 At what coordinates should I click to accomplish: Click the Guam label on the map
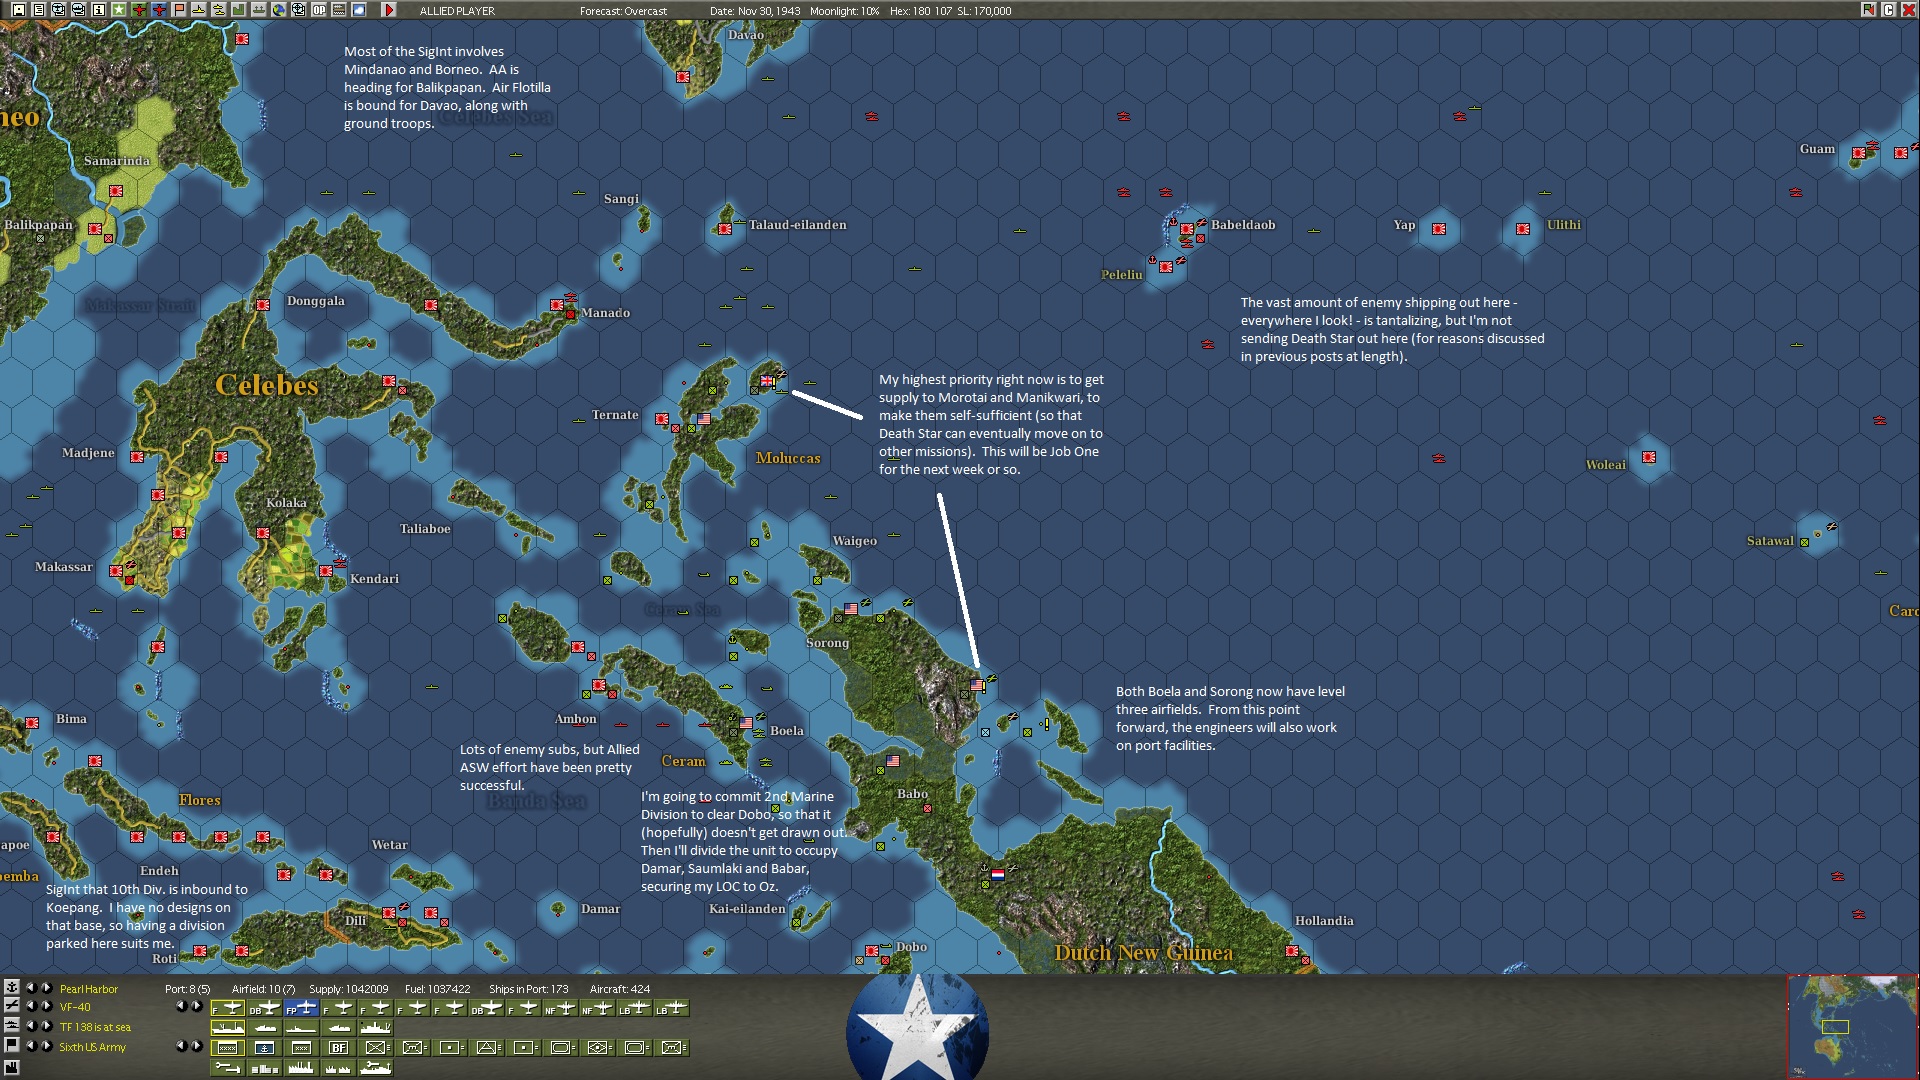[x=1817, y=149]
